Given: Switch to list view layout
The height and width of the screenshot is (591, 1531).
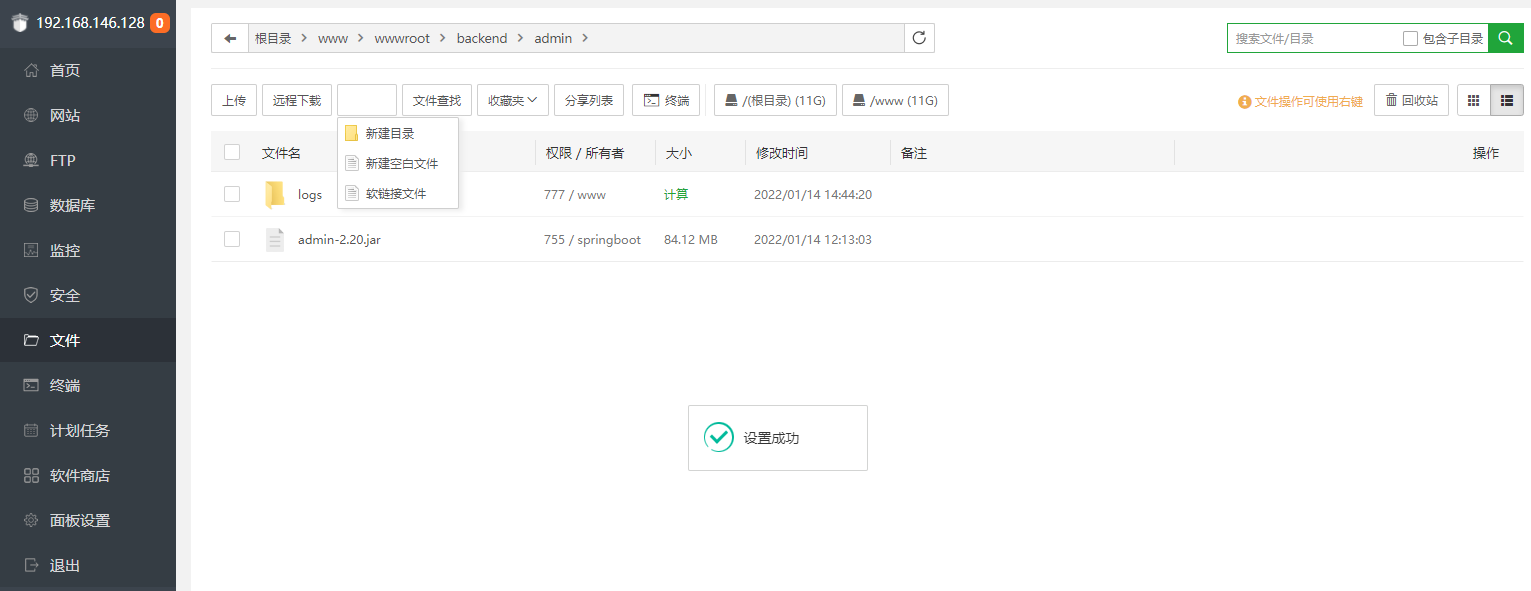Looking at the screenshot, I should coord(1507,100).
